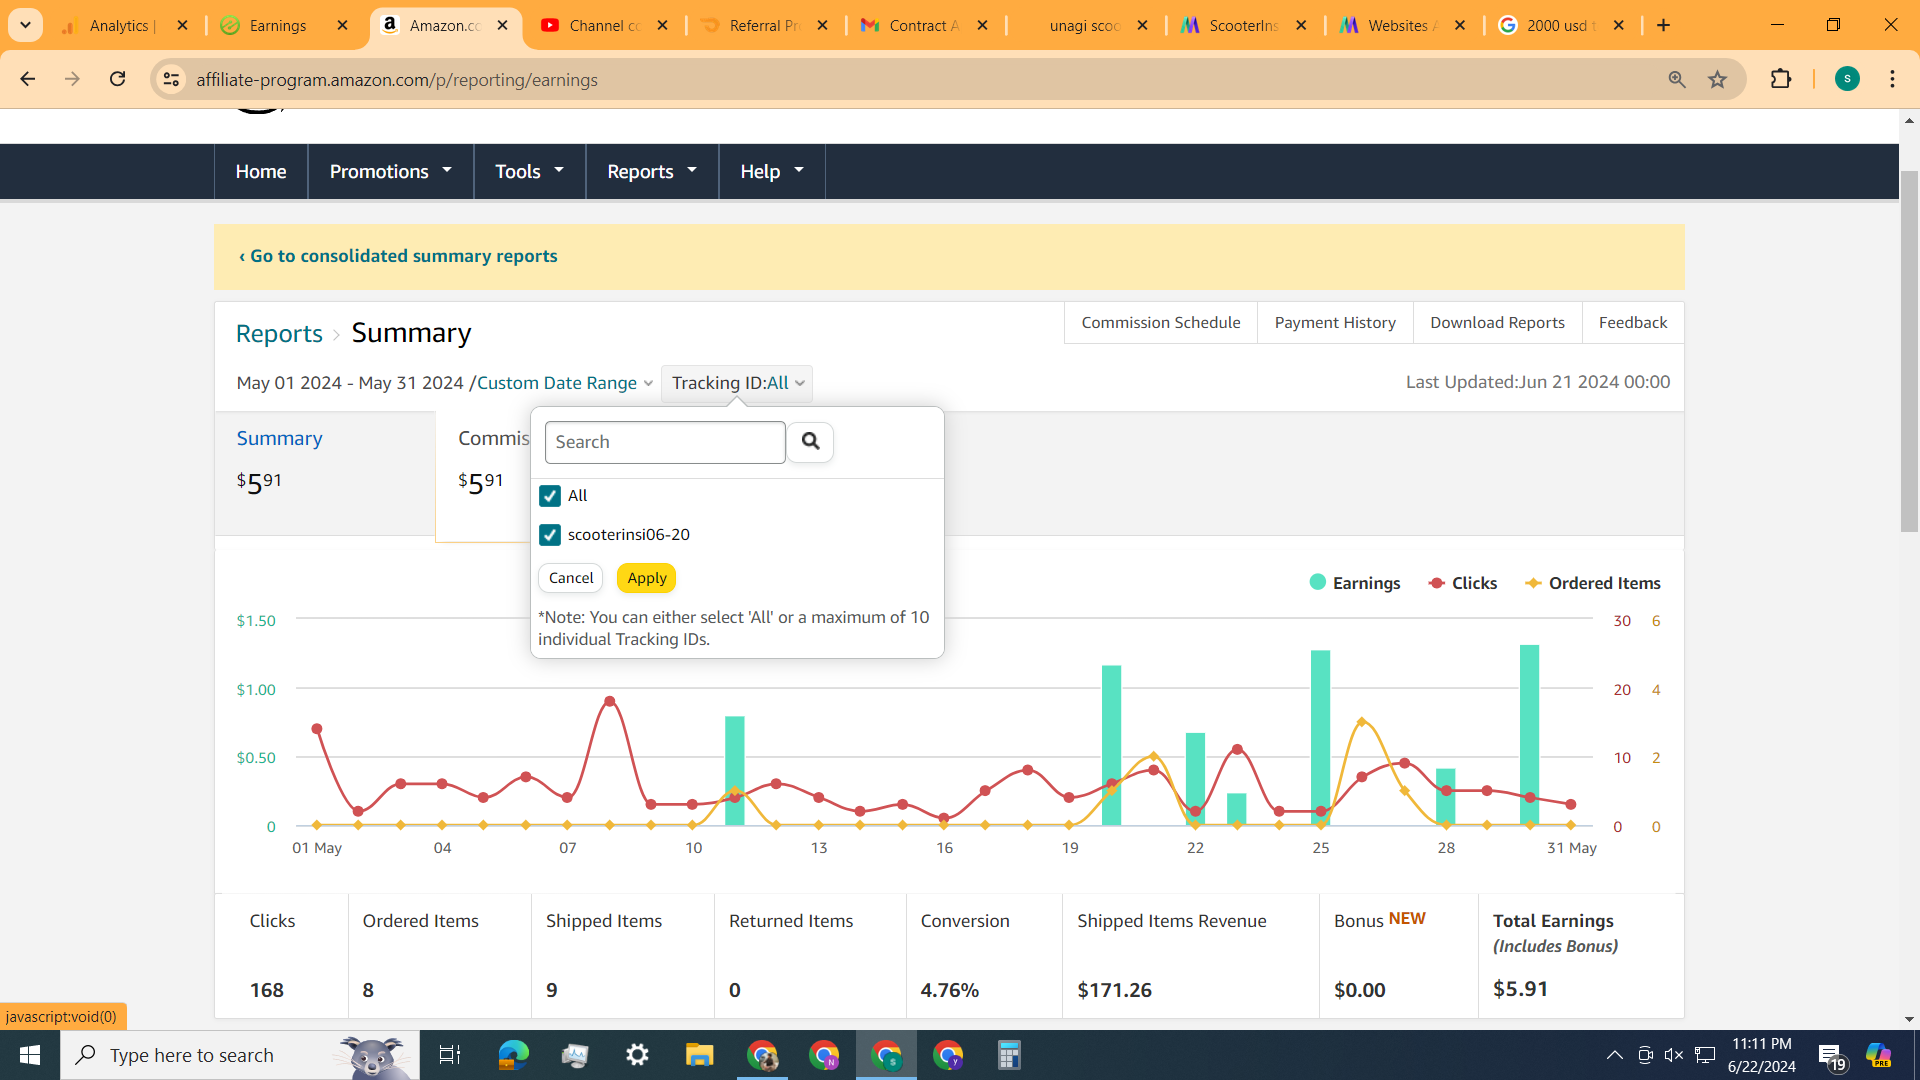This screenshot has height=1080, width=1920.
Task: Expand the Reports menu
Action: (x=651, y=171)
